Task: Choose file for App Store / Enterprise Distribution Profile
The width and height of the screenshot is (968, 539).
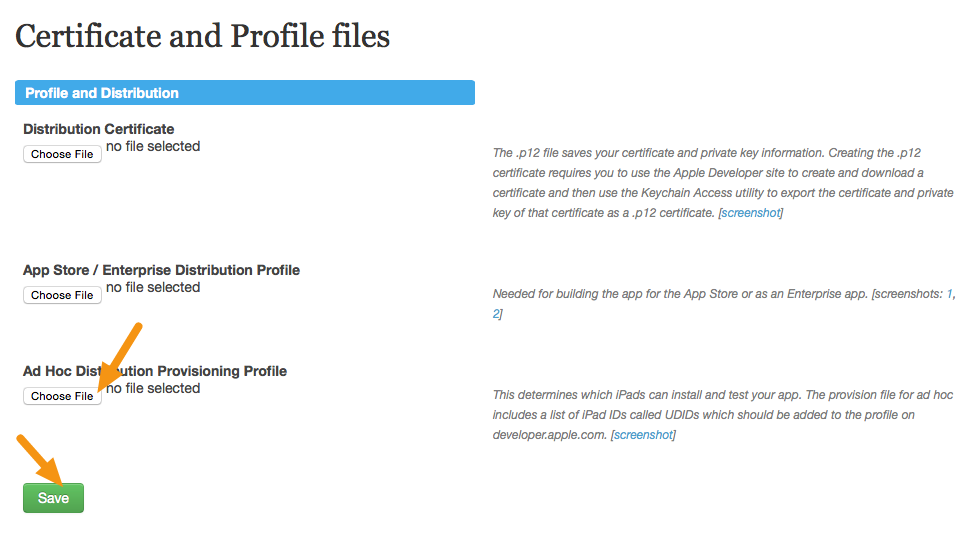Action: pyautogui.click(x=62, y=295)
